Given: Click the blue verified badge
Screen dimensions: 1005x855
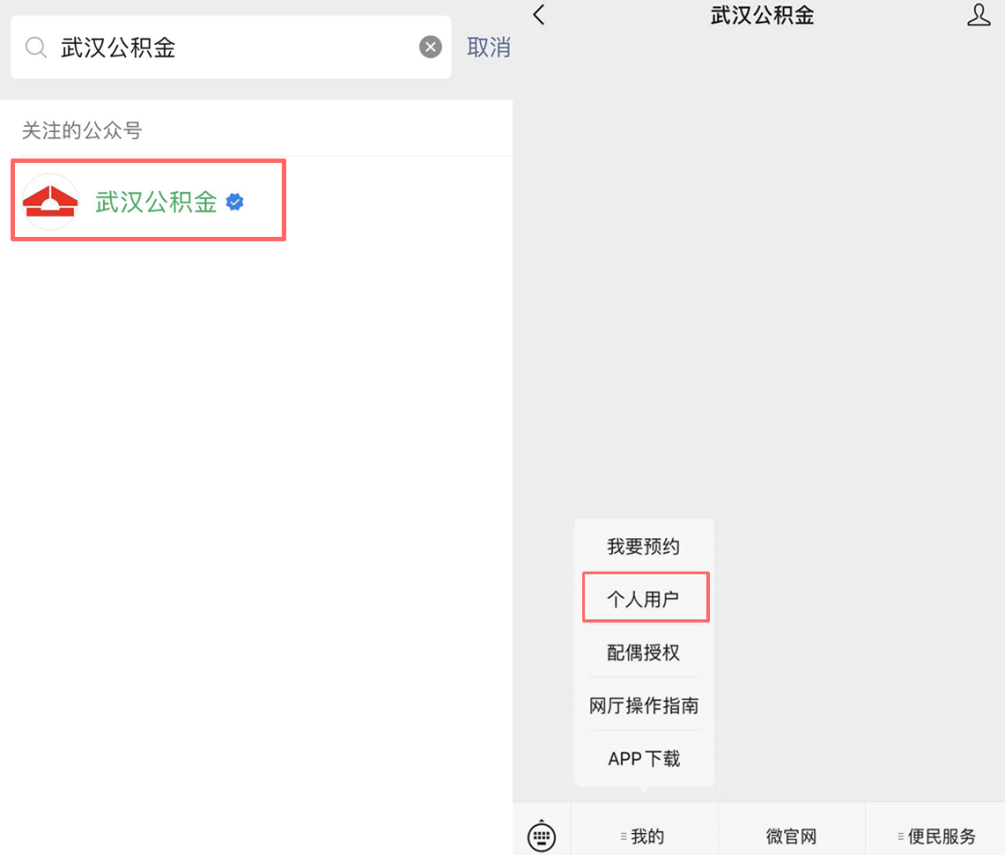Looking at the screenshot, I should pos(235,202).
